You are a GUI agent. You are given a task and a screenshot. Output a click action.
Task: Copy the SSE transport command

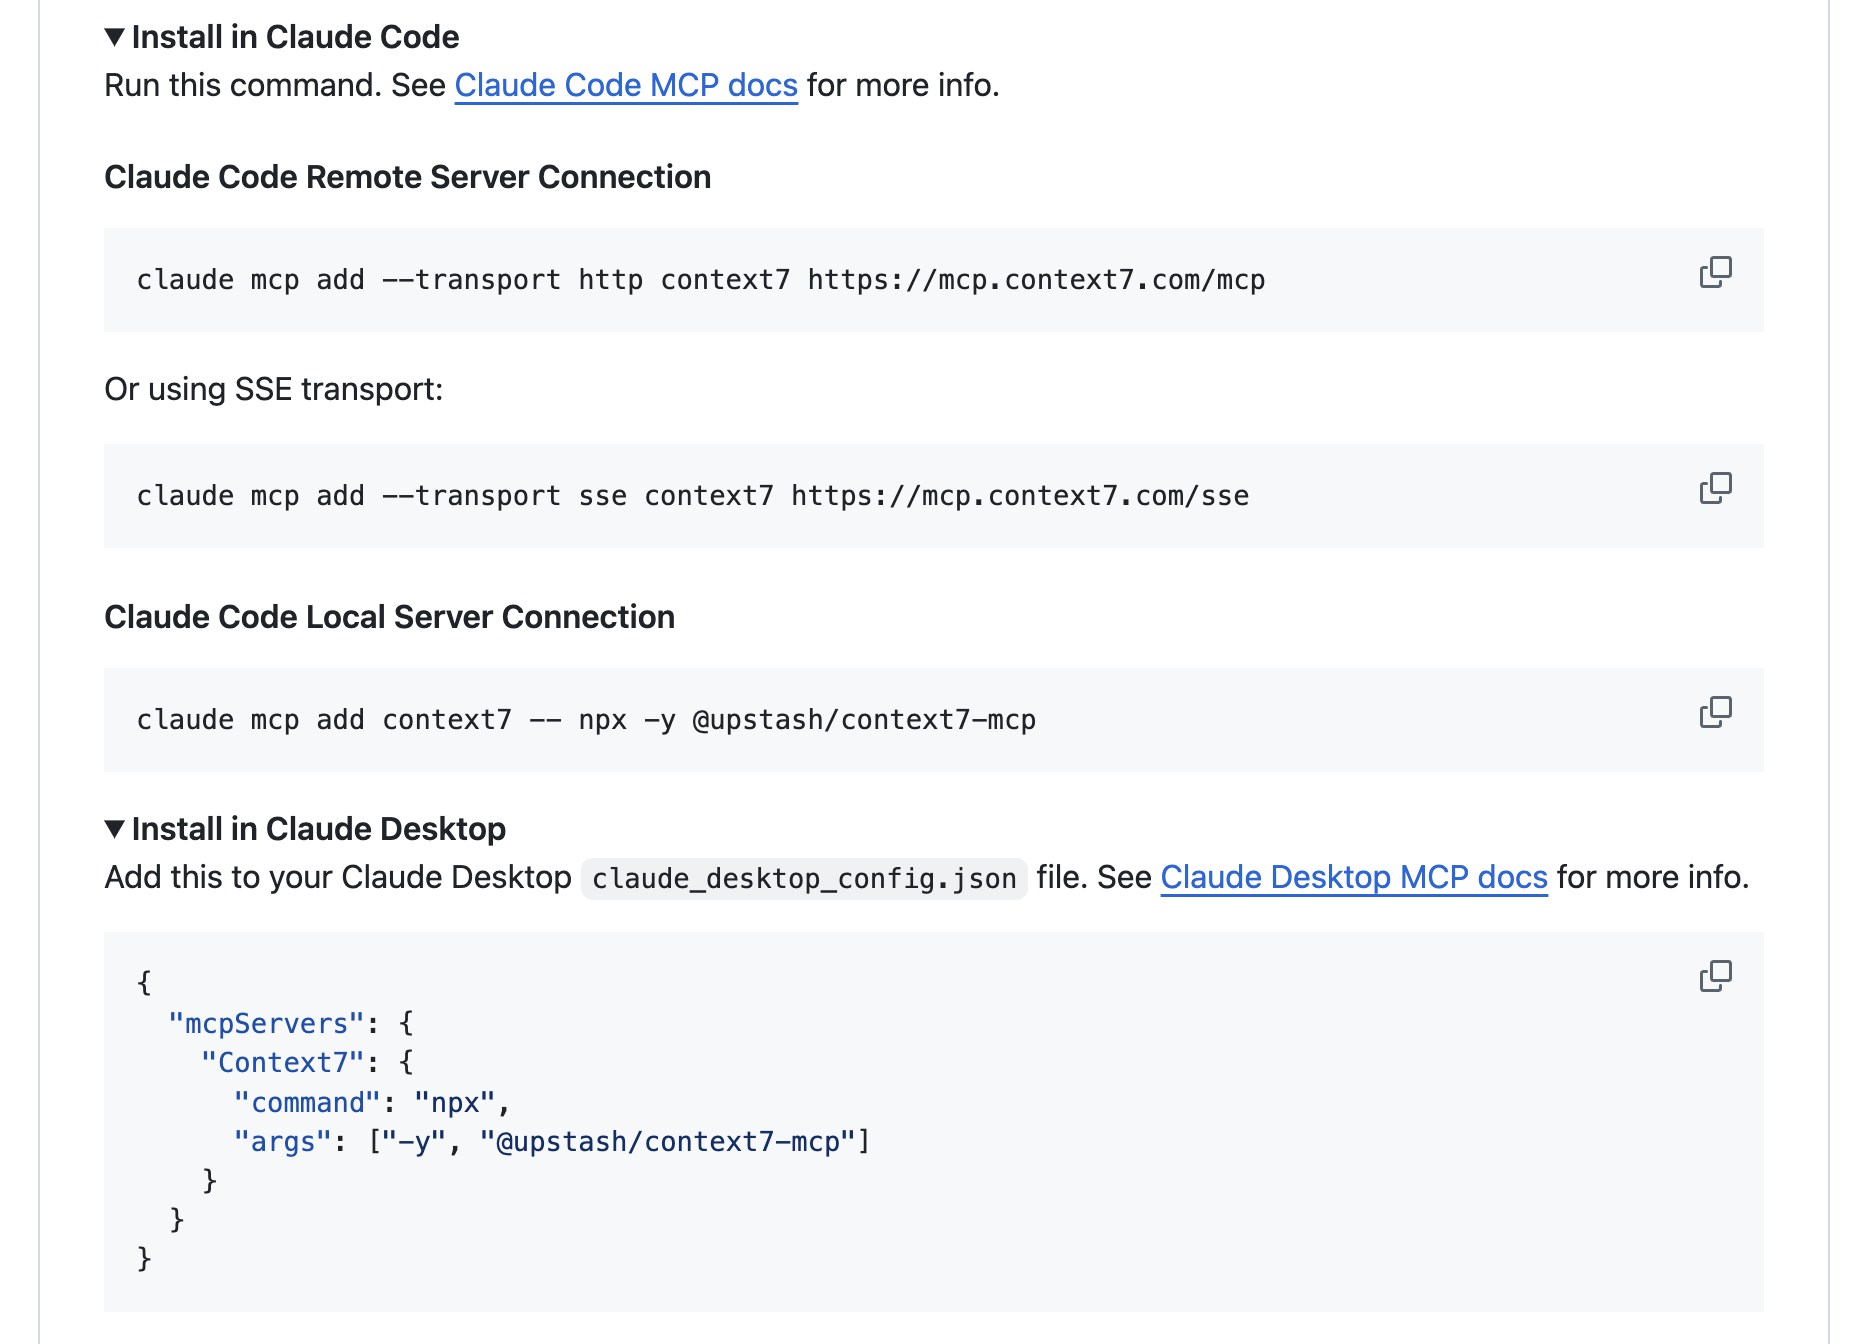tap(1715, 488)
